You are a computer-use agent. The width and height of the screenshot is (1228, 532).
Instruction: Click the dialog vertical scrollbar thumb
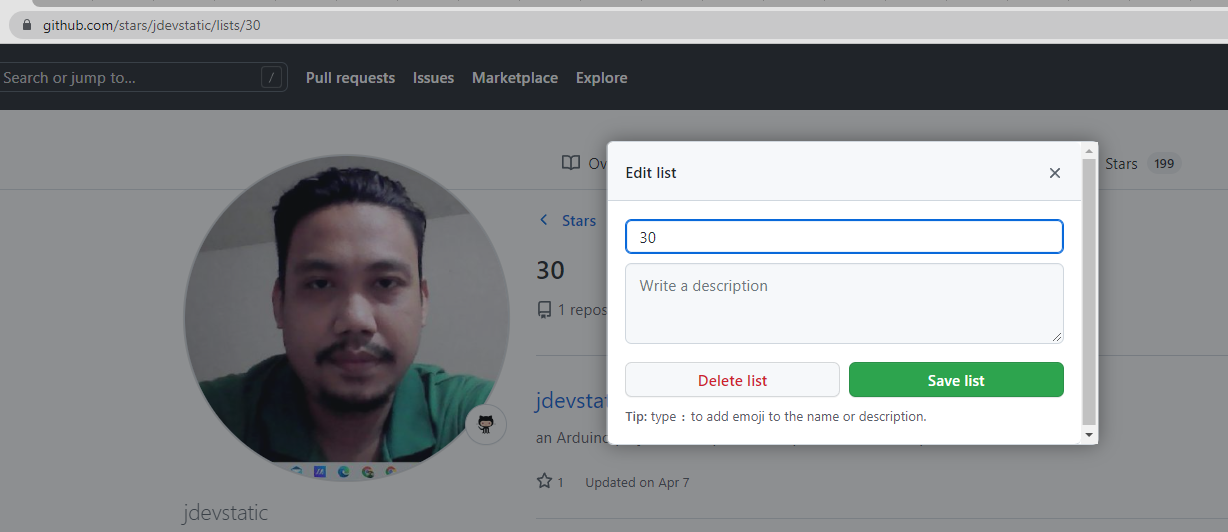click(1090, 292)
